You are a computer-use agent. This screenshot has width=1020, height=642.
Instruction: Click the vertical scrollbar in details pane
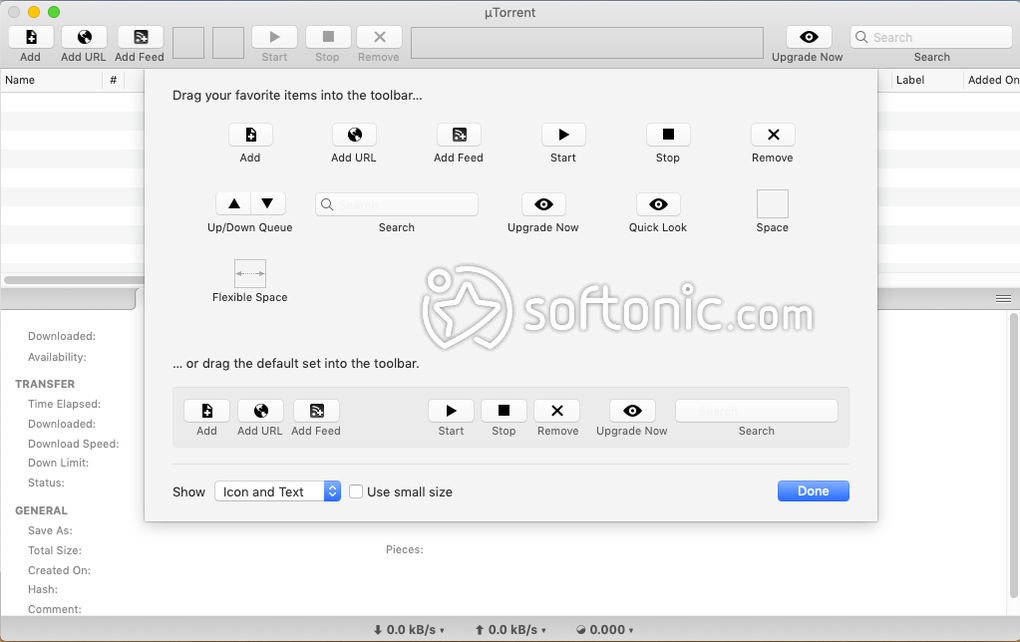point(1013,455)
